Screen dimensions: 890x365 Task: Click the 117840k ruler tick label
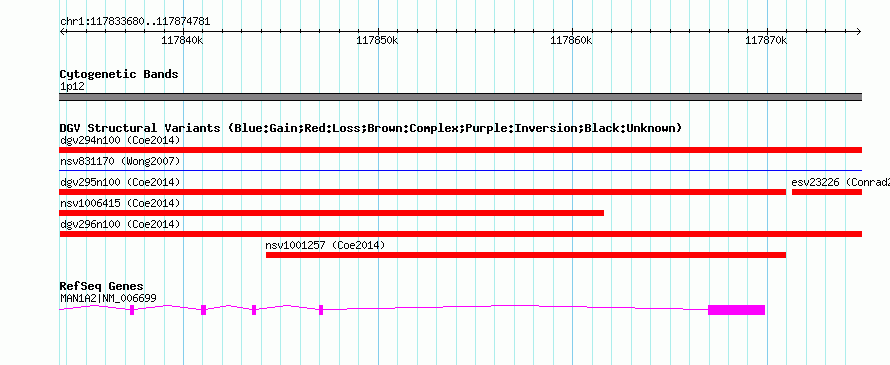pos(183,40)
